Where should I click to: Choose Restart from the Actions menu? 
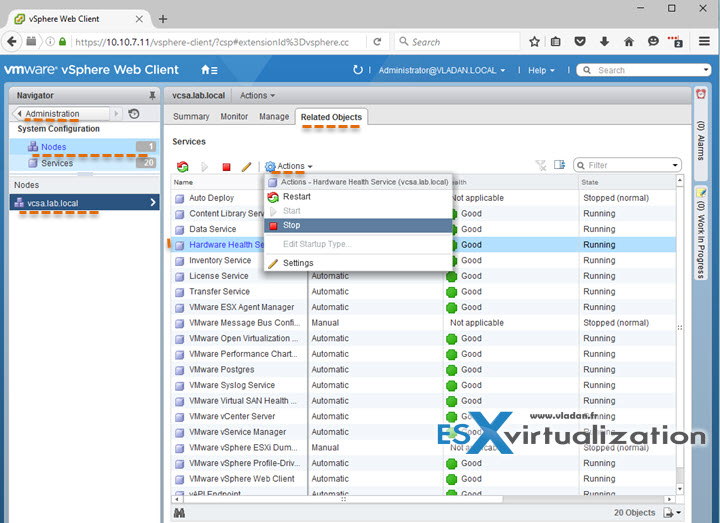(x=358, y=197)
